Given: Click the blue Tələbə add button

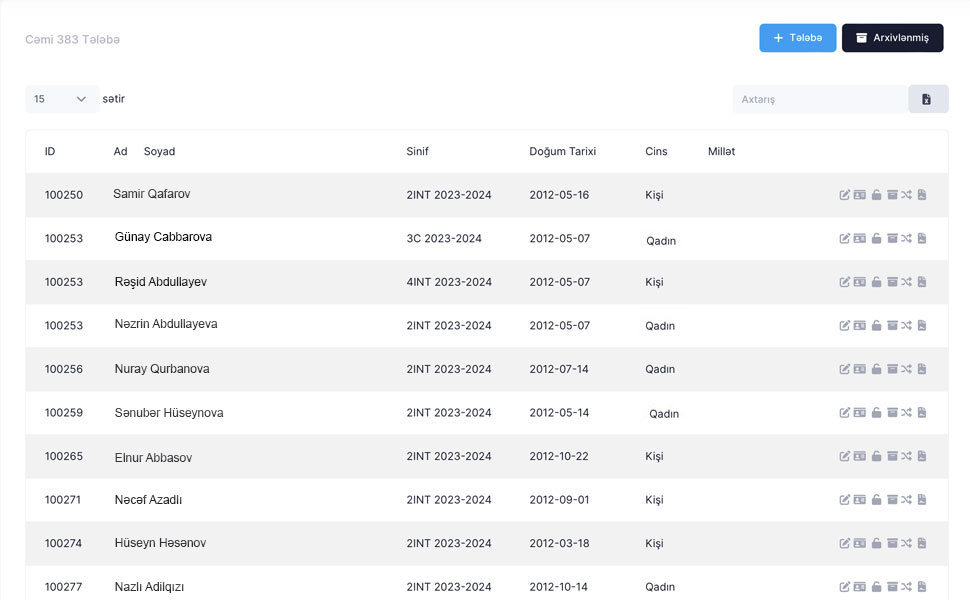Looking at the screenshot, I should [x=797, y=38].
